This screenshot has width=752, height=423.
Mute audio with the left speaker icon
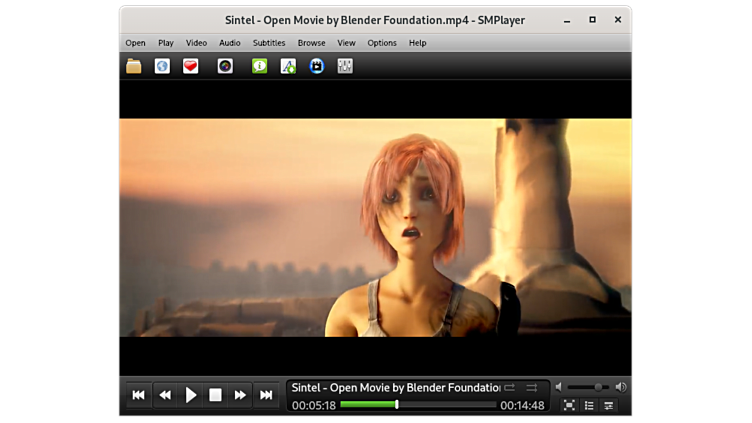[x=560, y=387]
